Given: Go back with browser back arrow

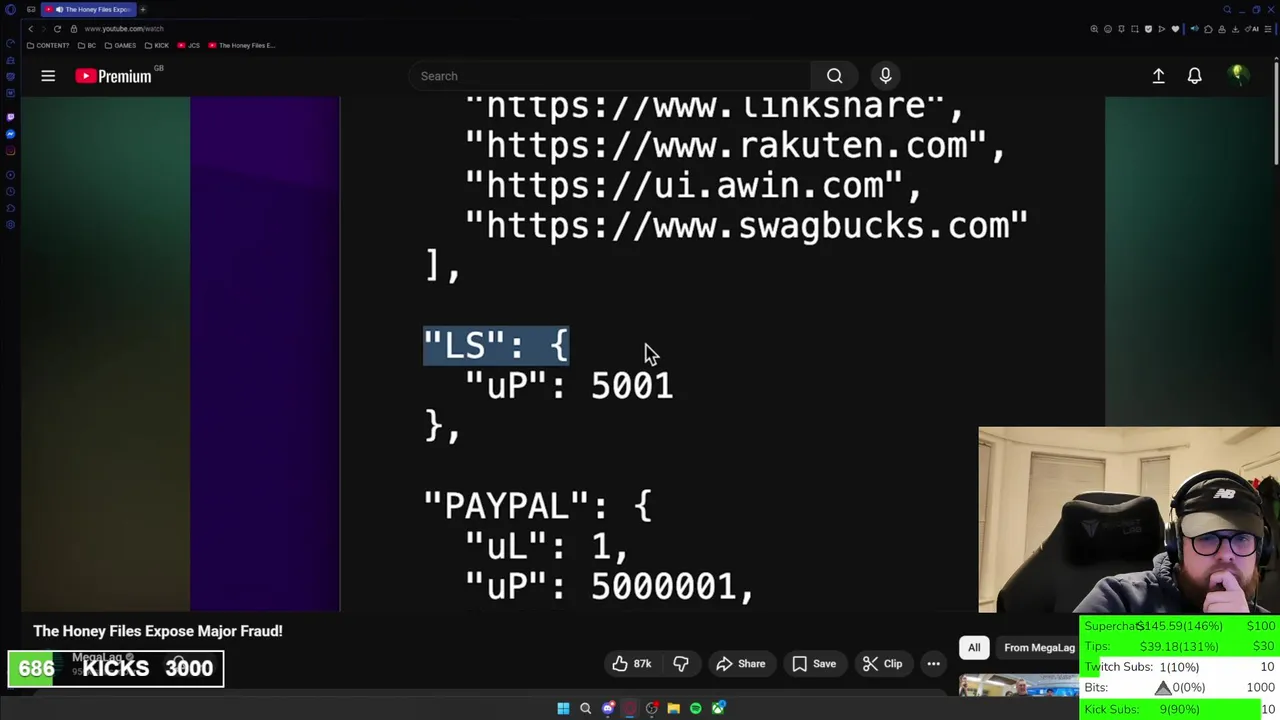Looking at the screenshot, I should (x=30, y=29).
